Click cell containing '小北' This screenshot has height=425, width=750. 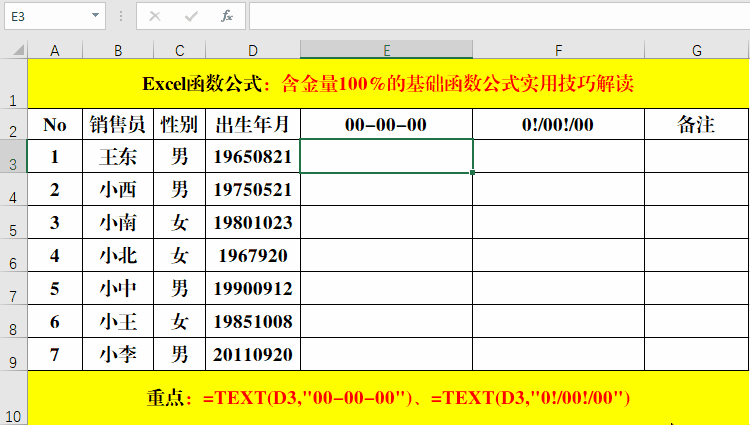118,255
